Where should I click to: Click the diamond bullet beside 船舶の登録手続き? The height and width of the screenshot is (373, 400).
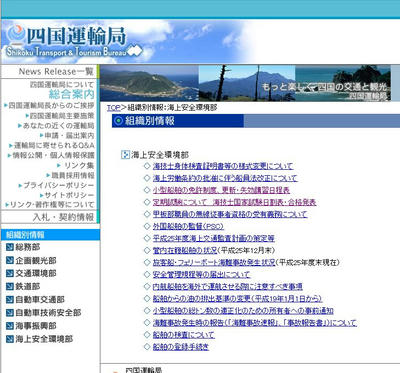point(147,347)
